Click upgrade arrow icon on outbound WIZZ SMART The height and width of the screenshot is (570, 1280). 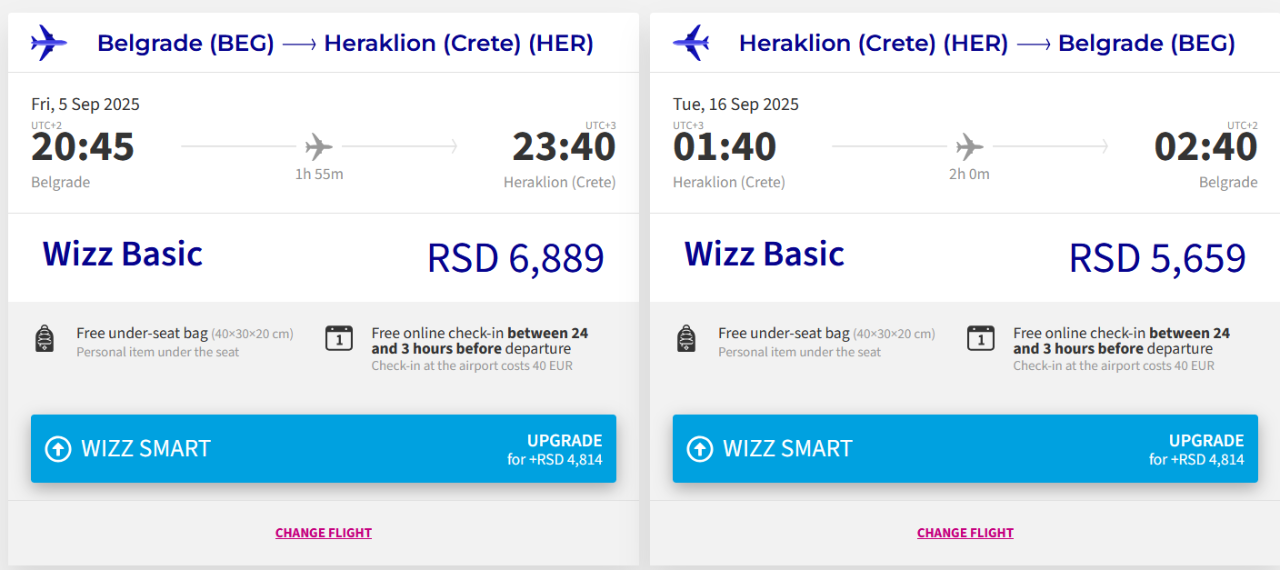58,449
